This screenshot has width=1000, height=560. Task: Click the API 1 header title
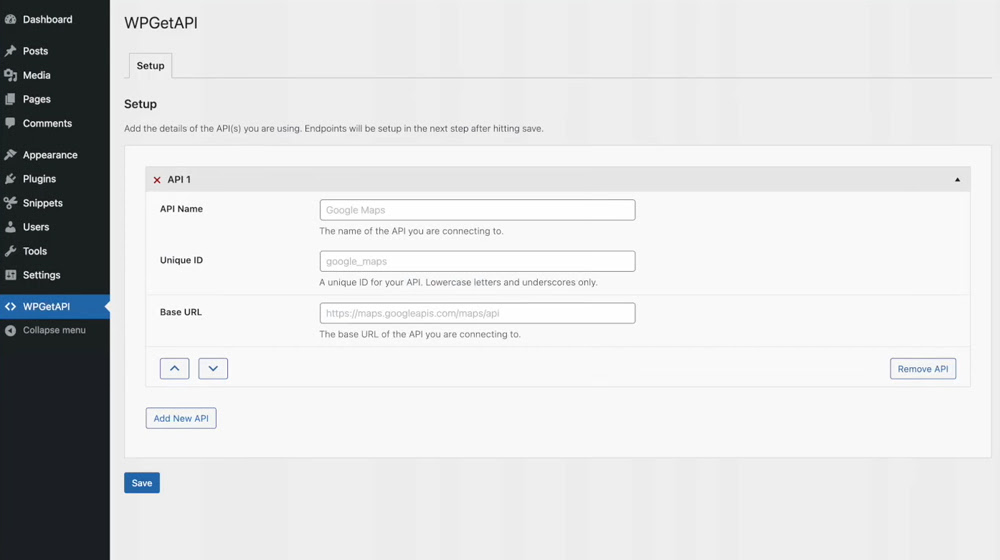tap(179, 180)
